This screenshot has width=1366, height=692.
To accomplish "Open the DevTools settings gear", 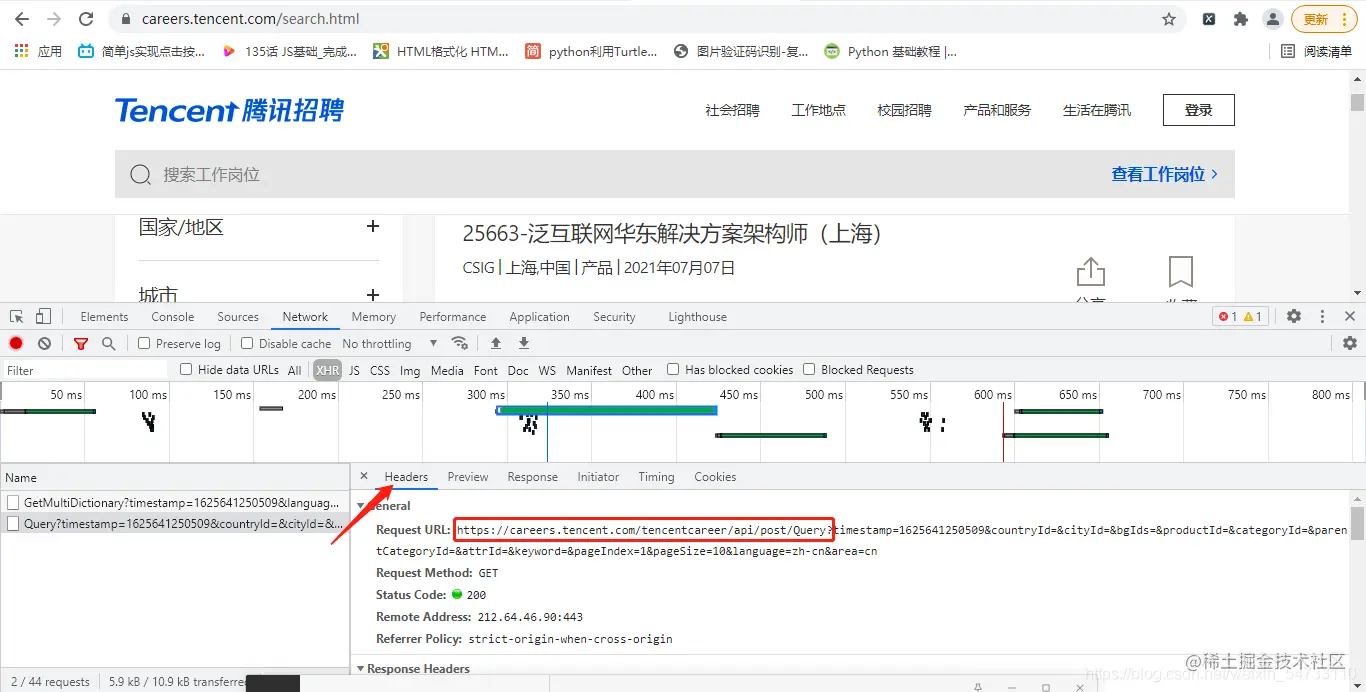I will 1294,316.
